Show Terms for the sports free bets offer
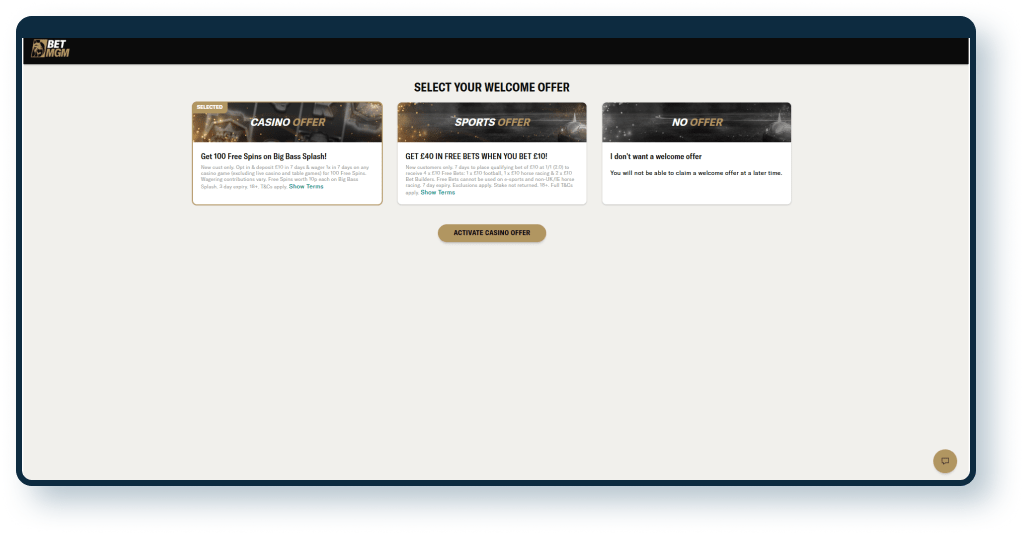 click(437, 192)
